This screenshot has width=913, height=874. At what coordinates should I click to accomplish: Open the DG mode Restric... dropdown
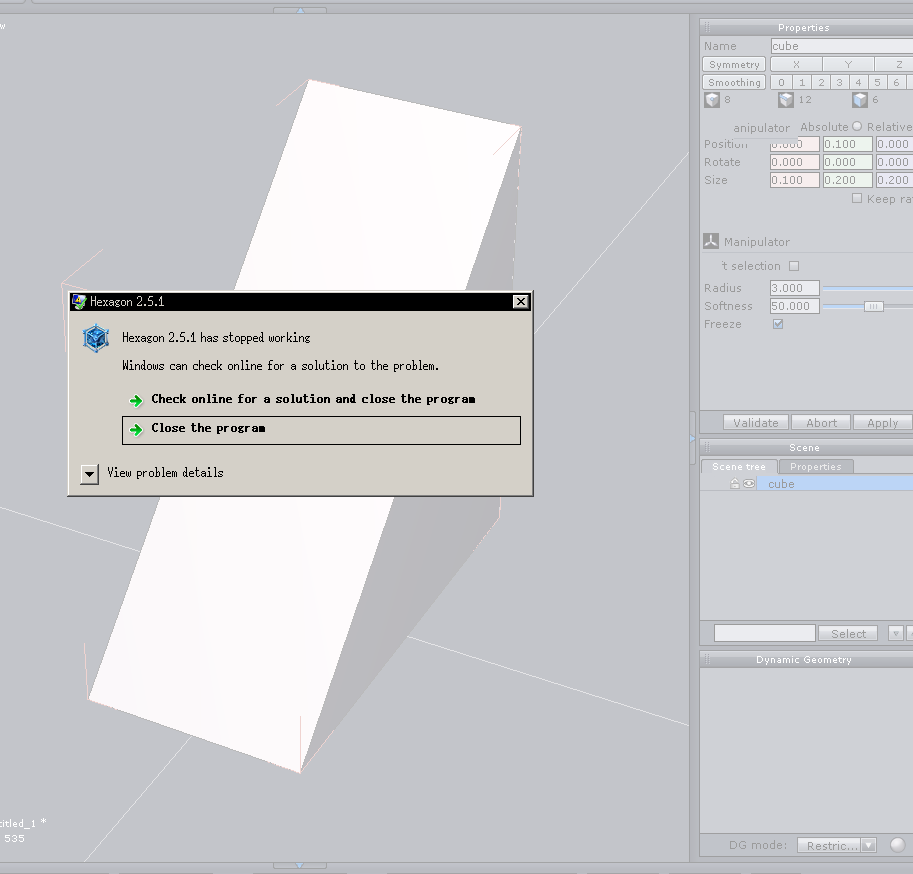point(837,845)
